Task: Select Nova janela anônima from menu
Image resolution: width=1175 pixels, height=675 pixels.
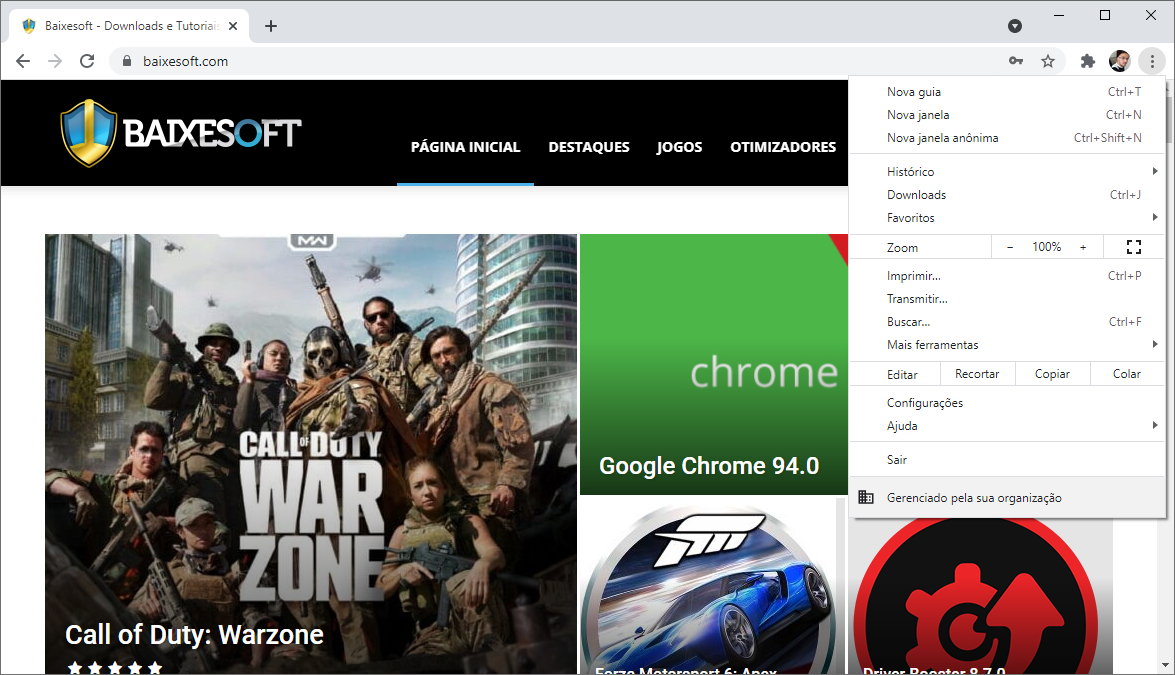Action: 943,138
